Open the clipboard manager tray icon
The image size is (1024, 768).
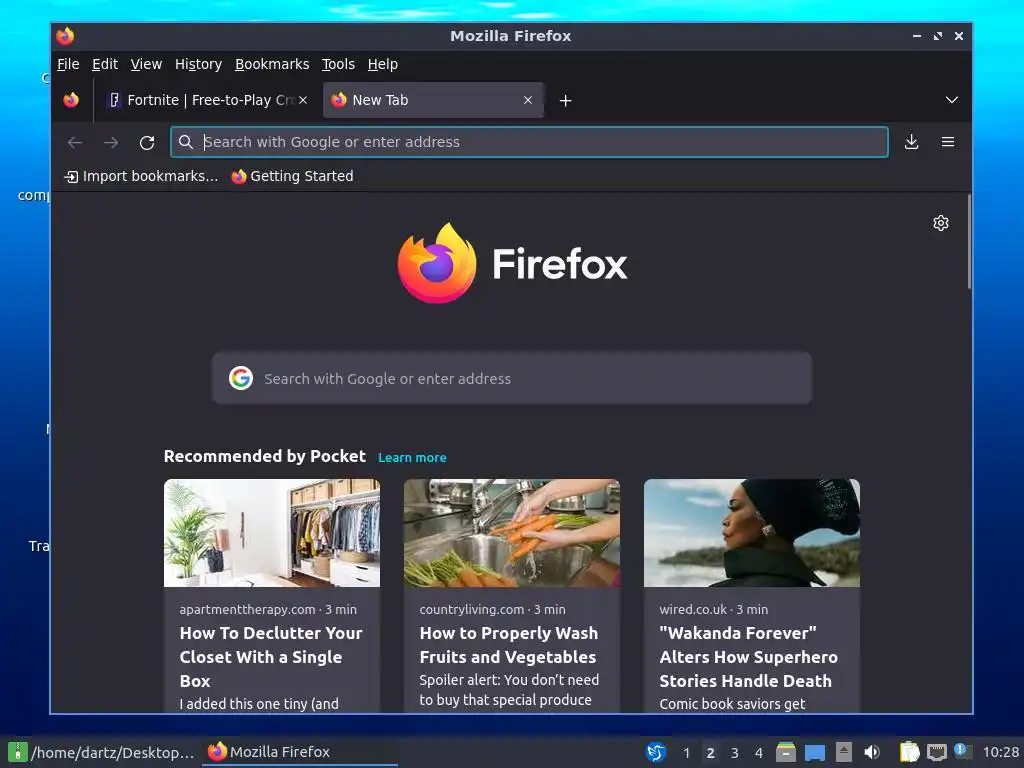909,752
